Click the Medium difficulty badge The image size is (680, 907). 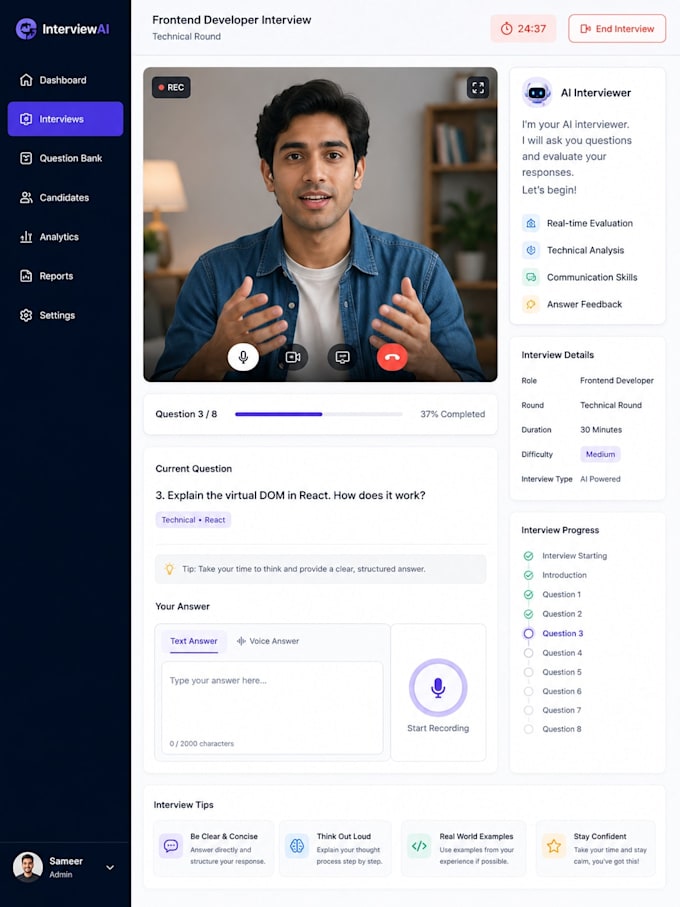coord(600,454)
